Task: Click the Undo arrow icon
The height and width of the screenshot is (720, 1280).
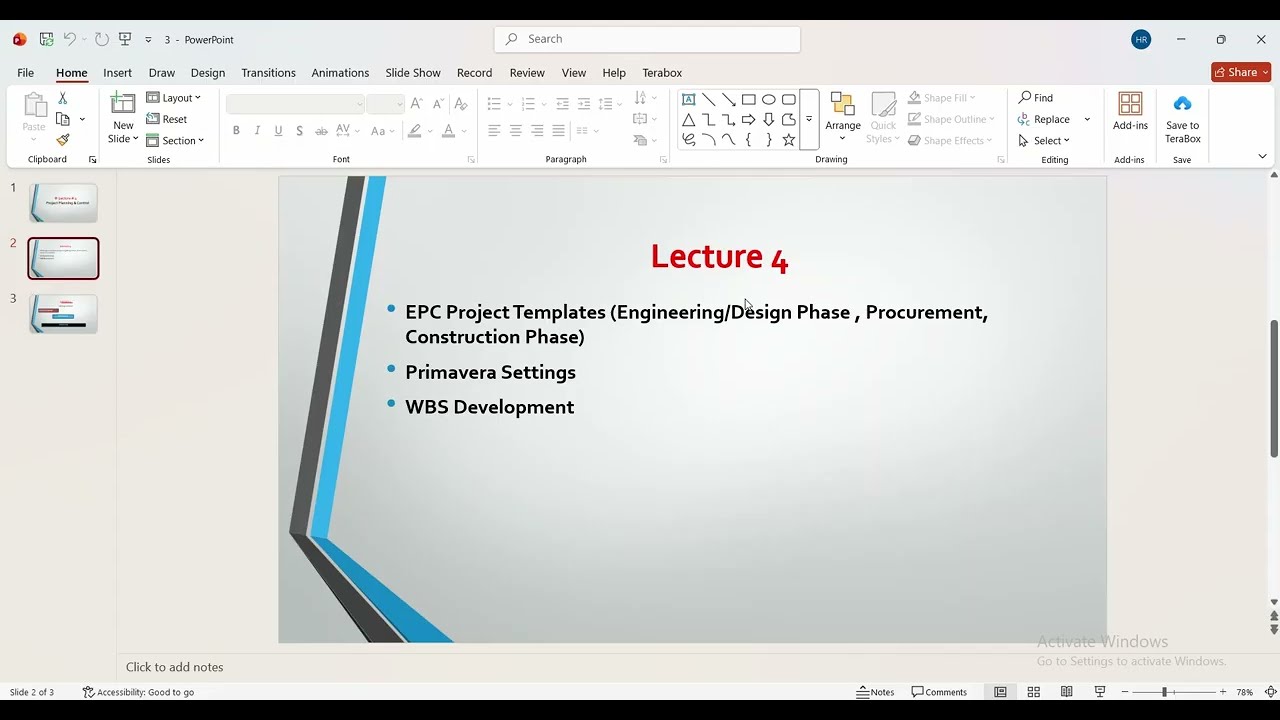Action: click(x=70, y=39)
